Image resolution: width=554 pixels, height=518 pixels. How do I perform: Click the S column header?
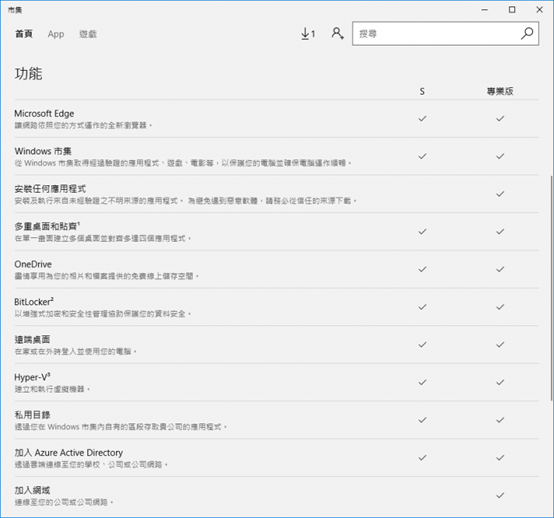pyautogui.click(x=422, y=92)
